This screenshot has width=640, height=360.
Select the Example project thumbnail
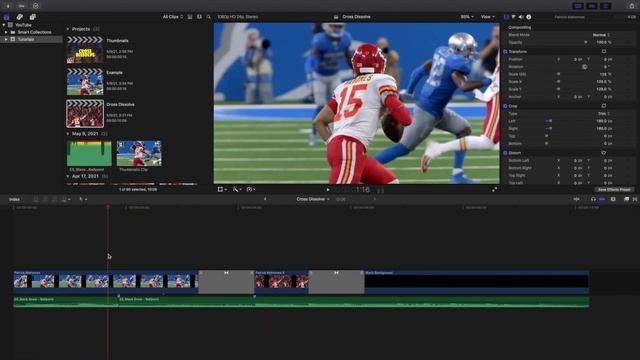coord(85,82)
